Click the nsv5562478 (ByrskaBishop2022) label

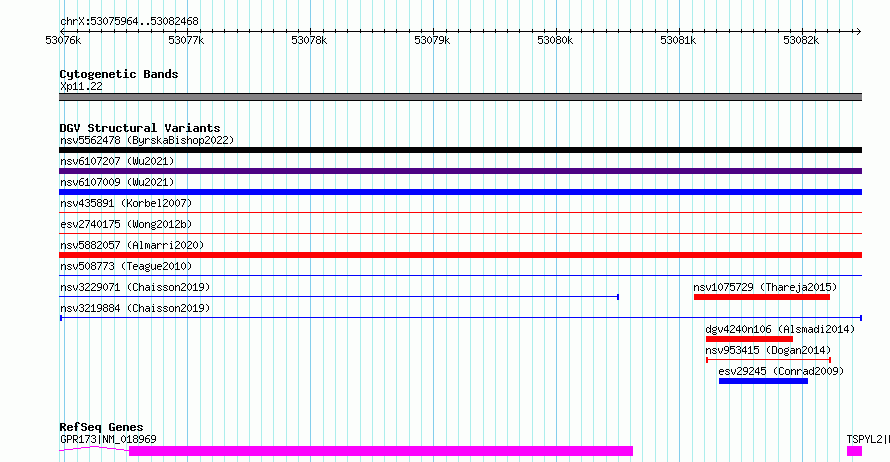click(147, 140)
